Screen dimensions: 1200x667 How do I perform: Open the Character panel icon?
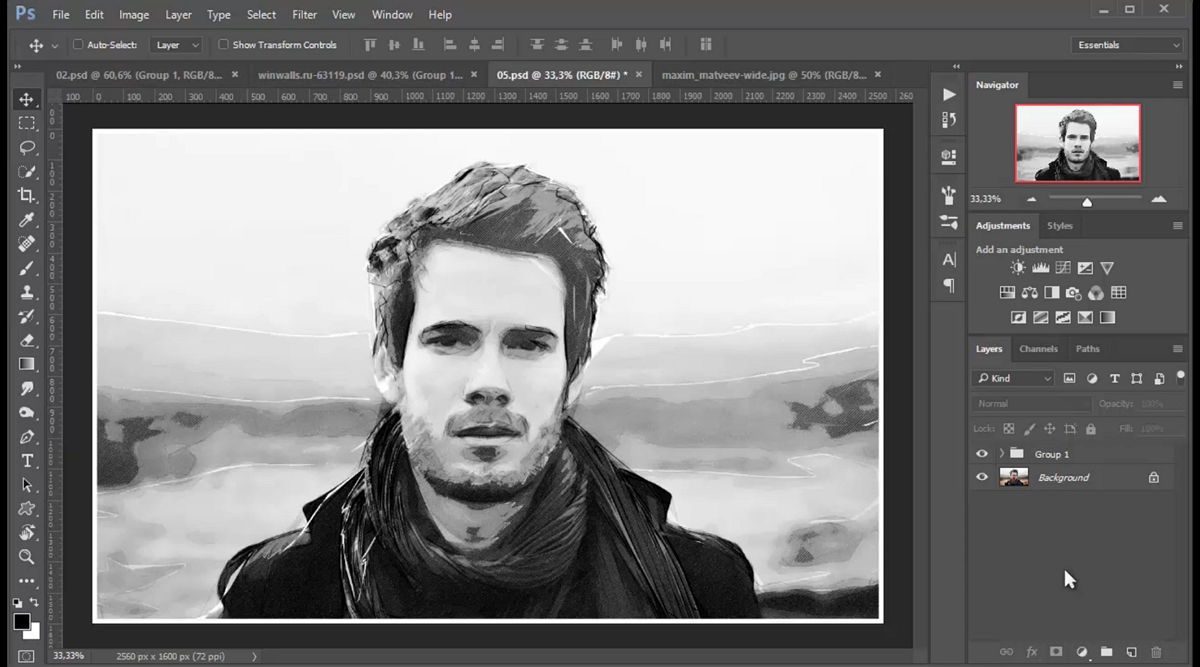(949, 259)
